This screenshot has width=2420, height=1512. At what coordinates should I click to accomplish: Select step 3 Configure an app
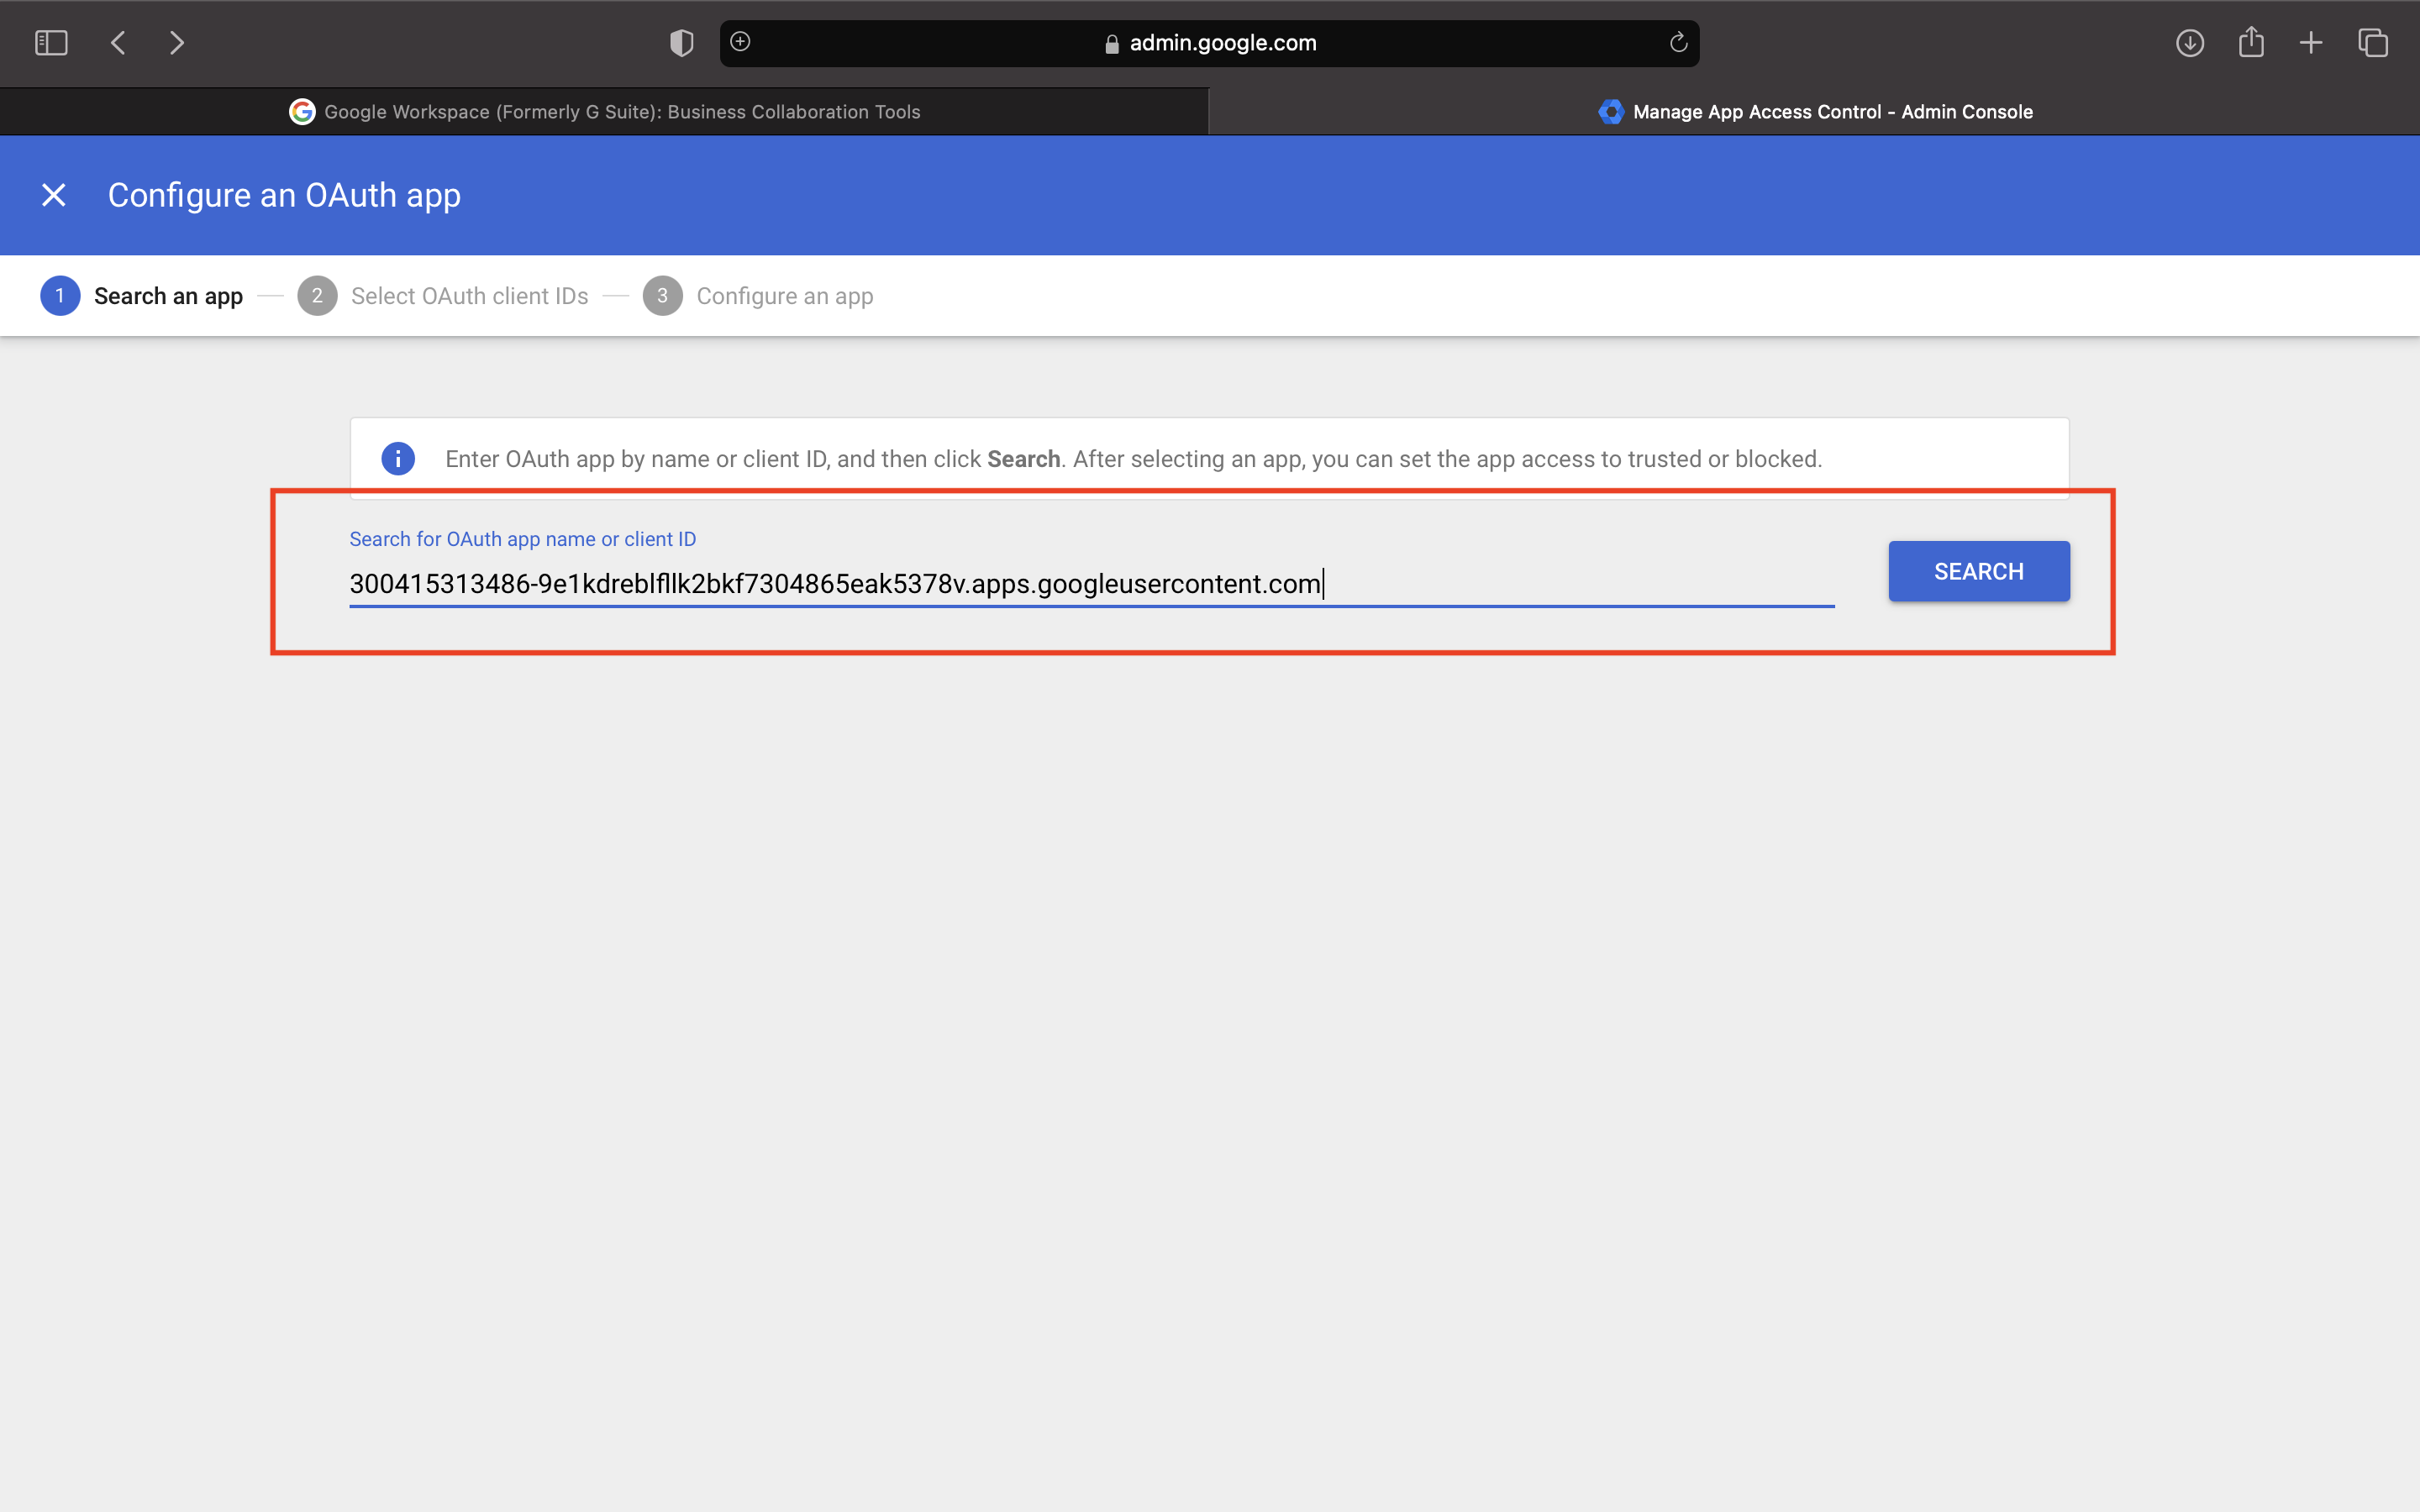tap(758, 296)
